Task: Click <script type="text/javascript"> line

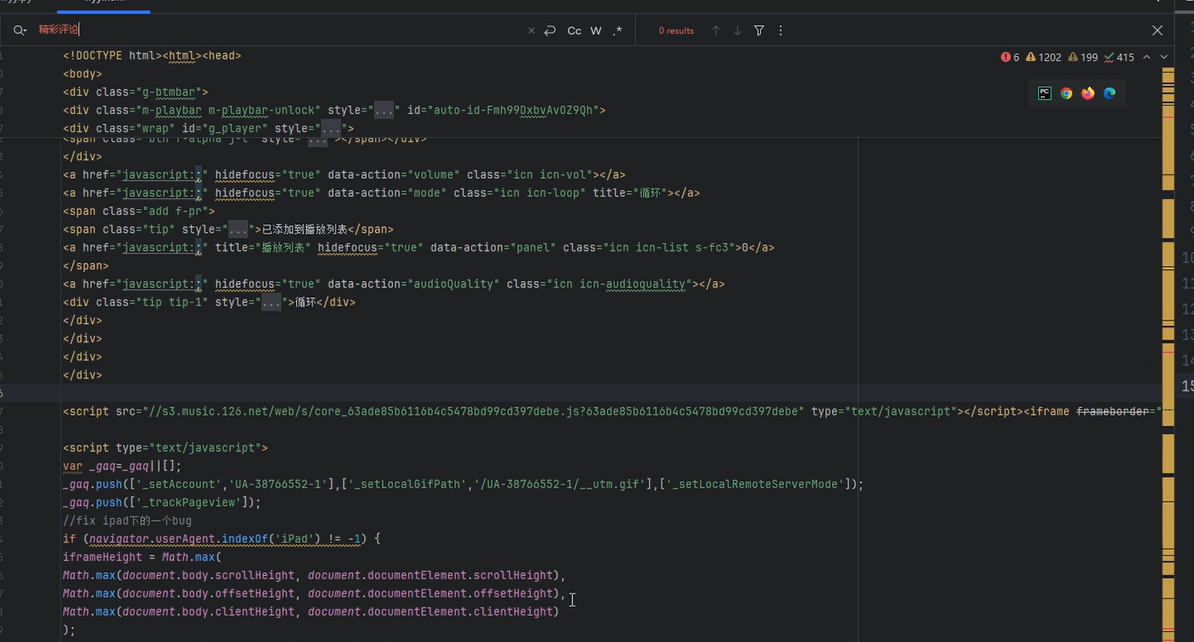Action: [x=165, y=448]
